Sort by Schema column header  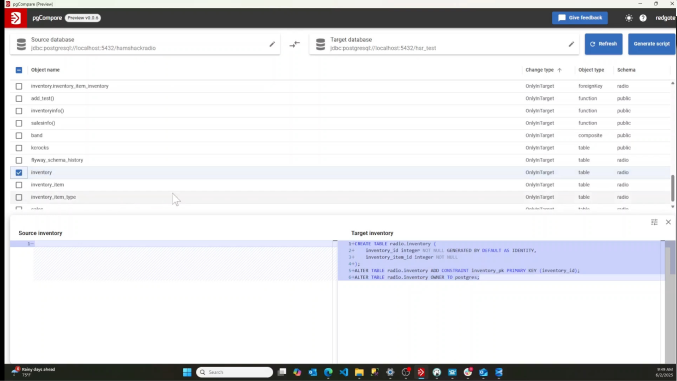[x=626, y=70]
